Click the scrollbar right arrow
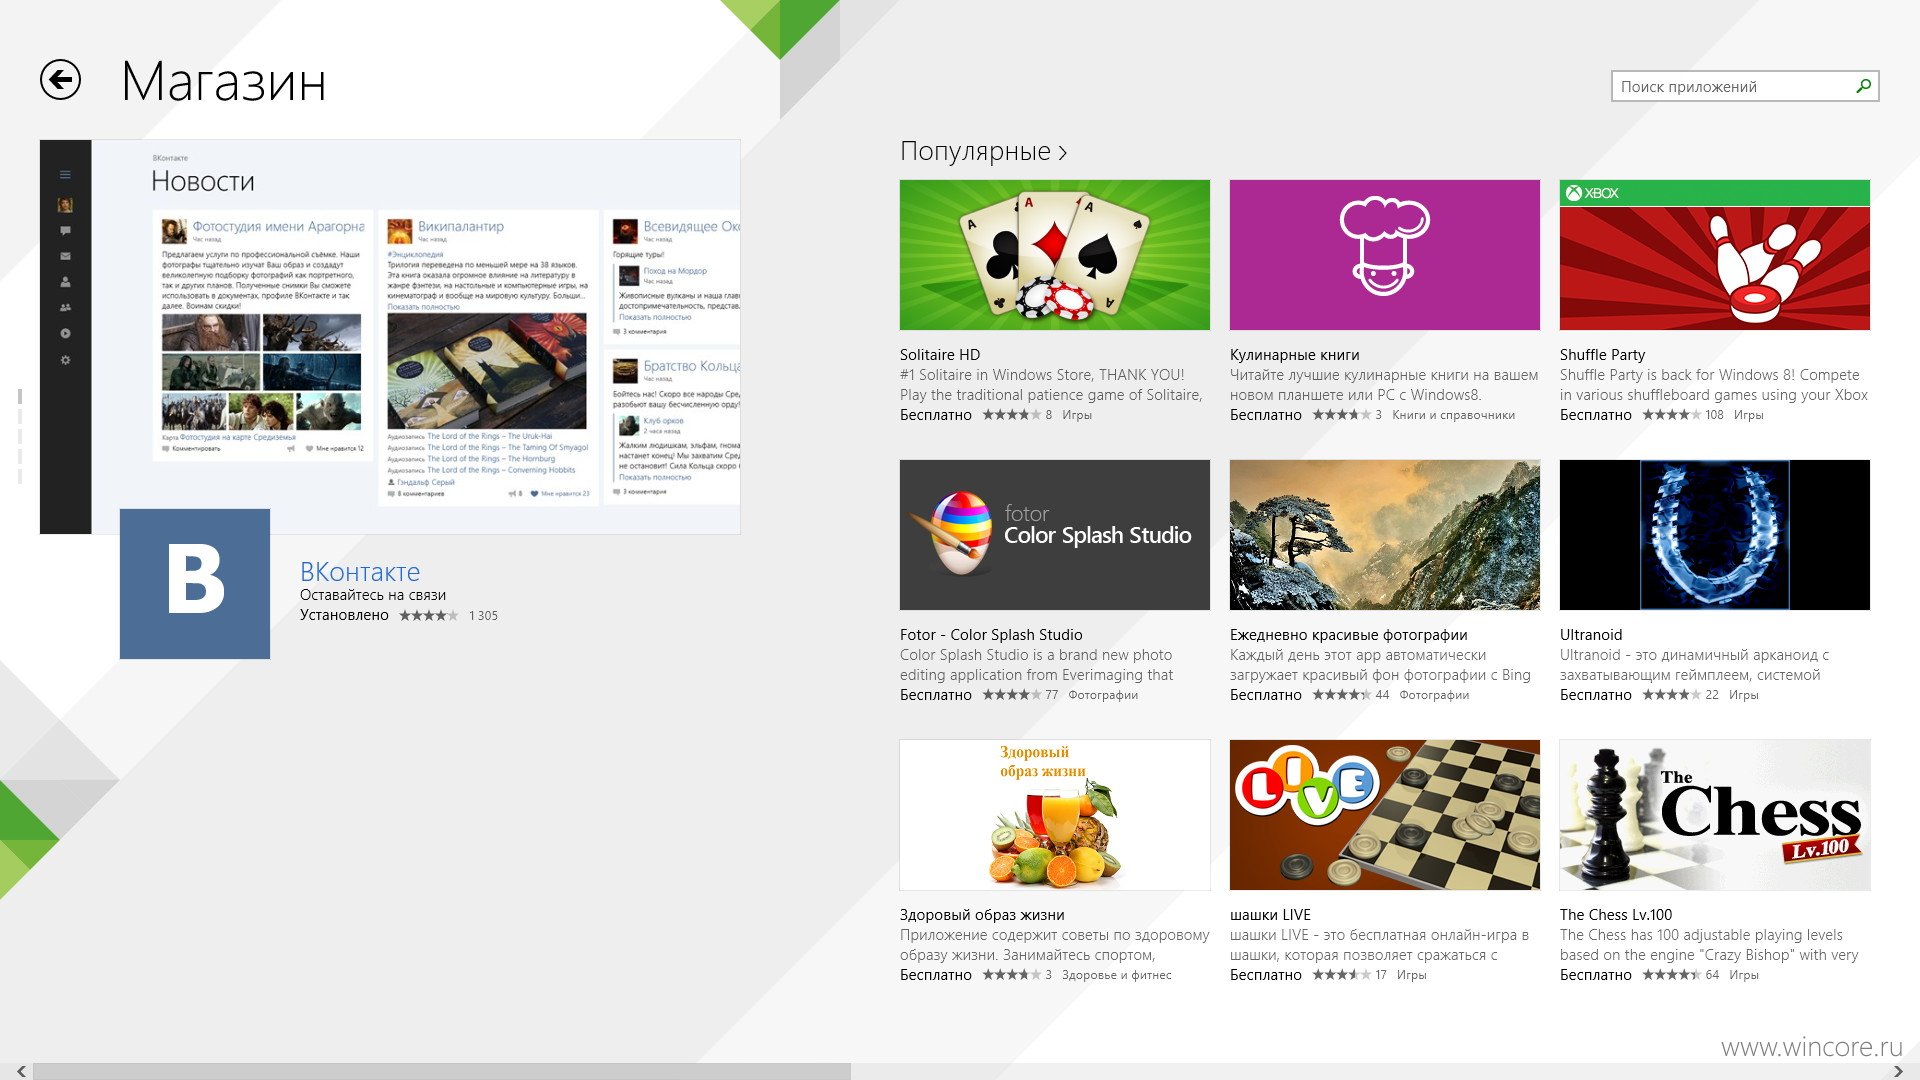 coord(1897,1071)
